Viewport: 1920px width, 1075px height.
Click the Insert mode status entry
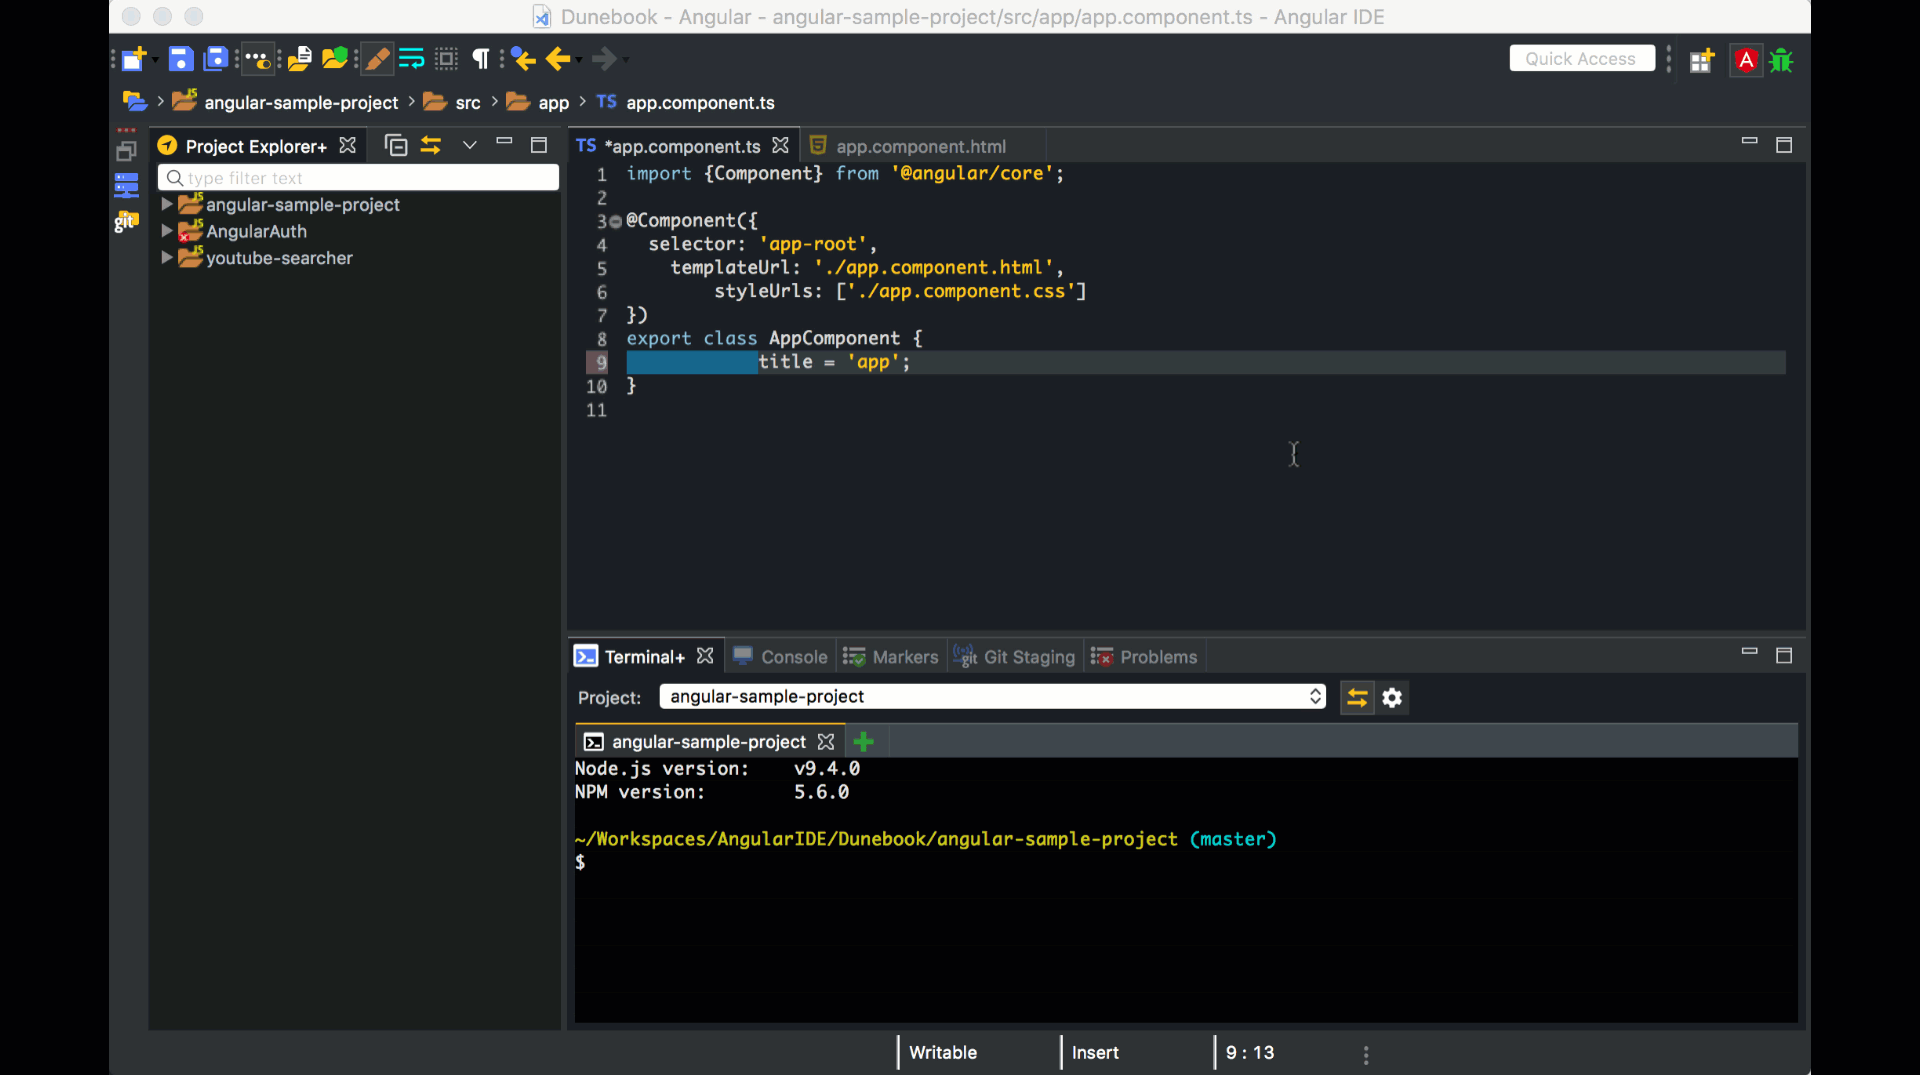(x=1095, y=1053)
